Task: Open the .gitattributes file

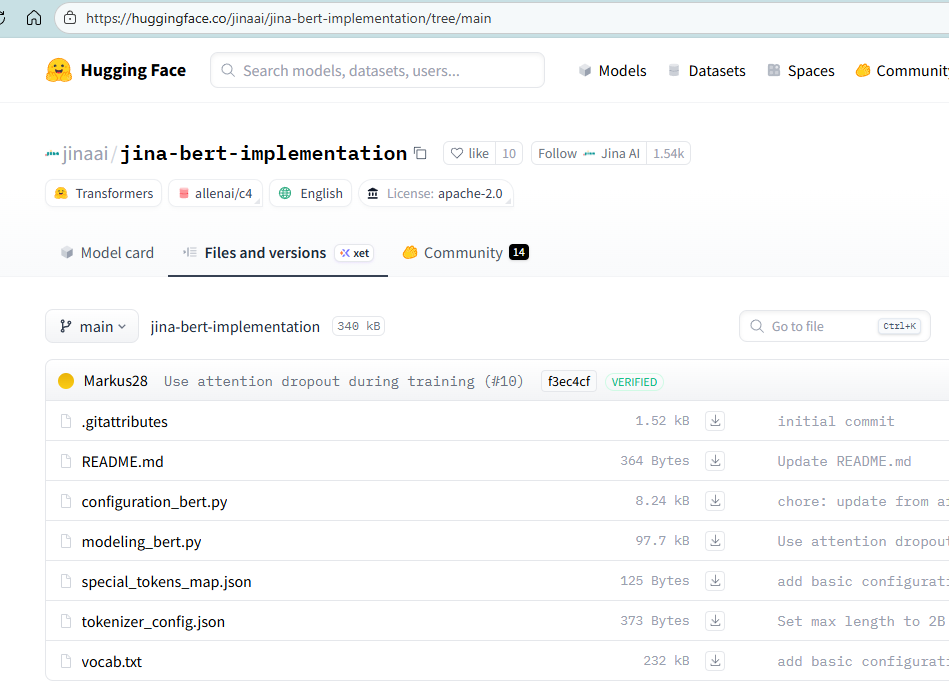Action: pyautogui.click(x=125, y=421)
